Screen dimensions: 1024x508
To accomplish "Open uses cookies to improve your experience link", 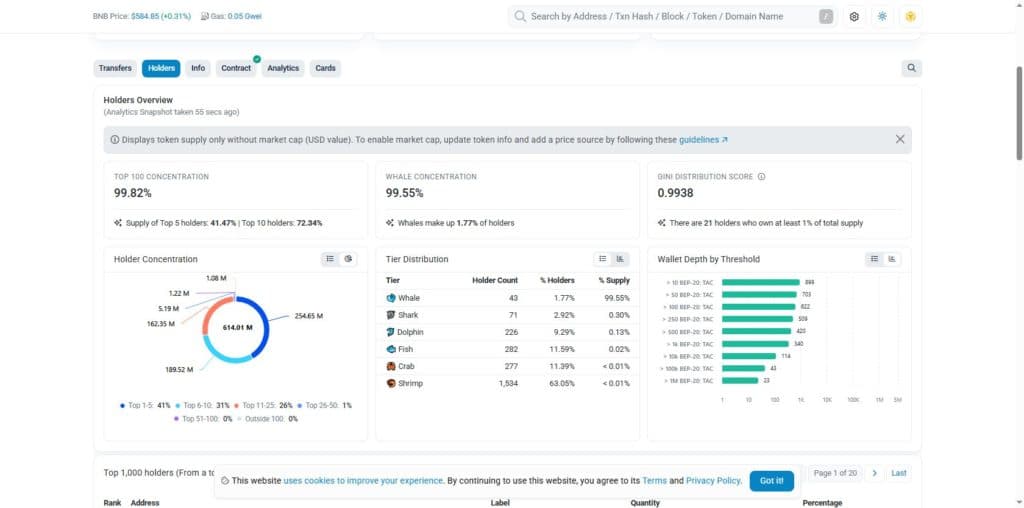I will click(x=363, y=481).
